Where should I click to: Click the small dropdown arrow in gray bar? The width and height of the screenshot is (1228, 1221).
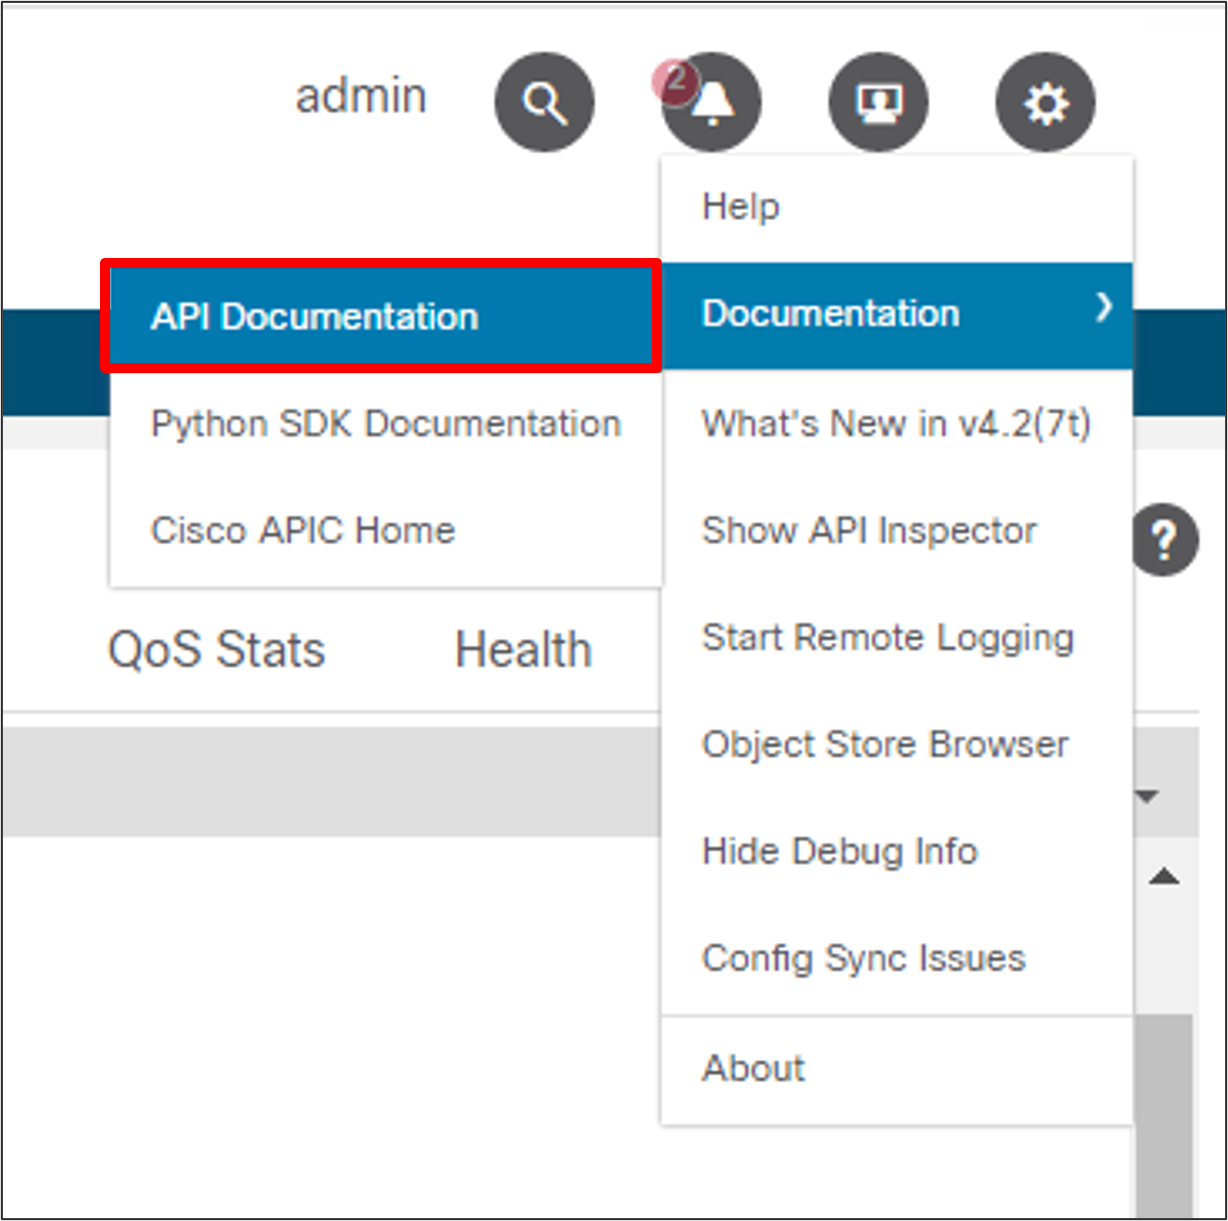coord(1147,797)
